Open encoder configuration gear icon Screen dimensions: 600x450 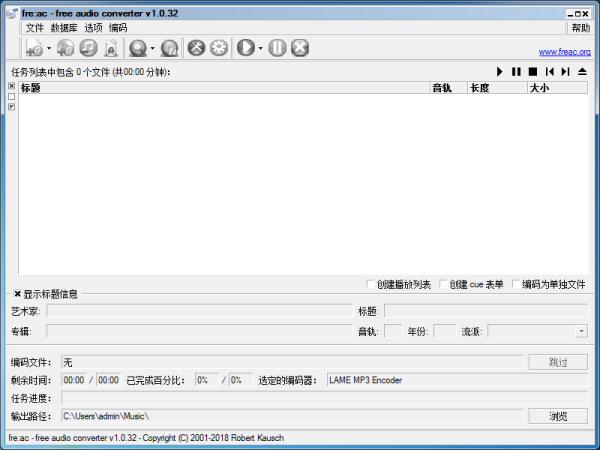click(219, 47)
